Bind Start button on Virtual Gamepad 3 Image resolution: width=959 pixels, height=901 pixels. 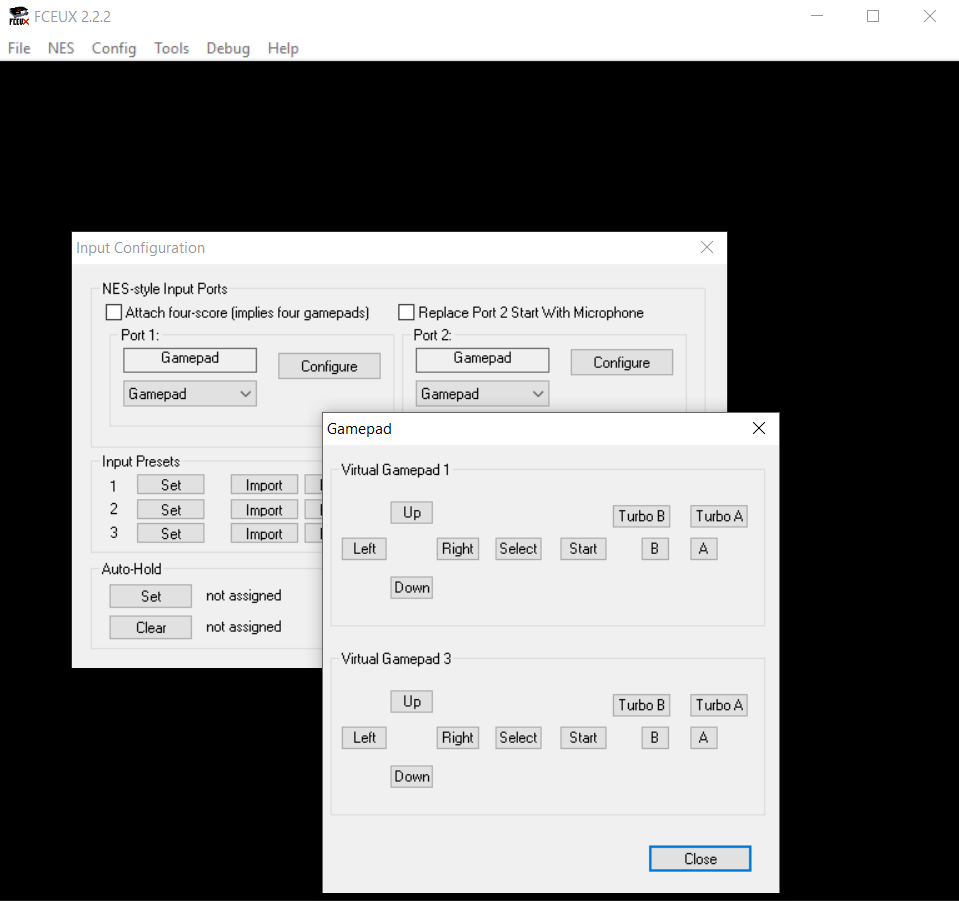[583, 738]
